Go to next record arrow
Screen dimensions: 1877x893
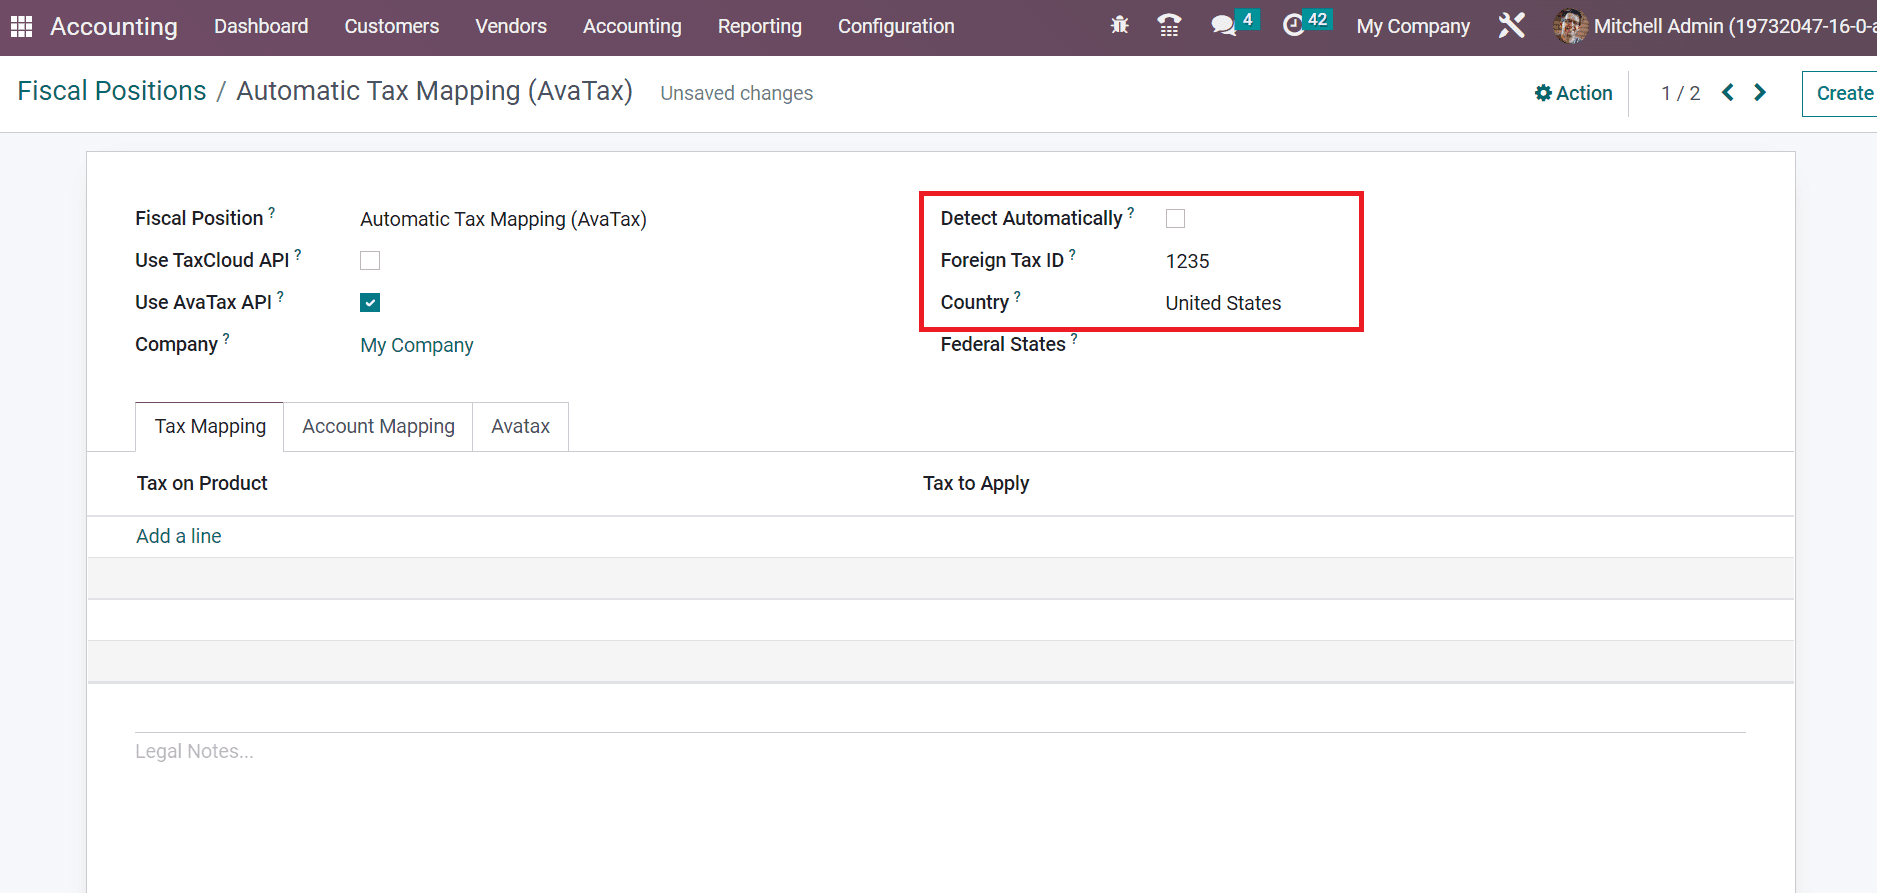click(1760, 92)
